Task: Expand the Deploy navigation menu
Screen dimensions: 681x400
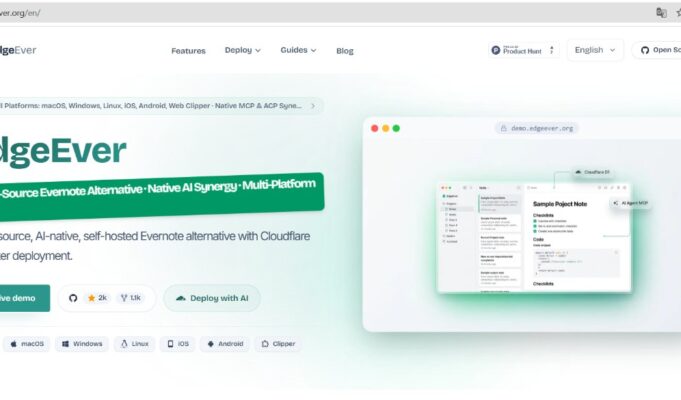Action: pyautogui.click(x=243, y=50)
